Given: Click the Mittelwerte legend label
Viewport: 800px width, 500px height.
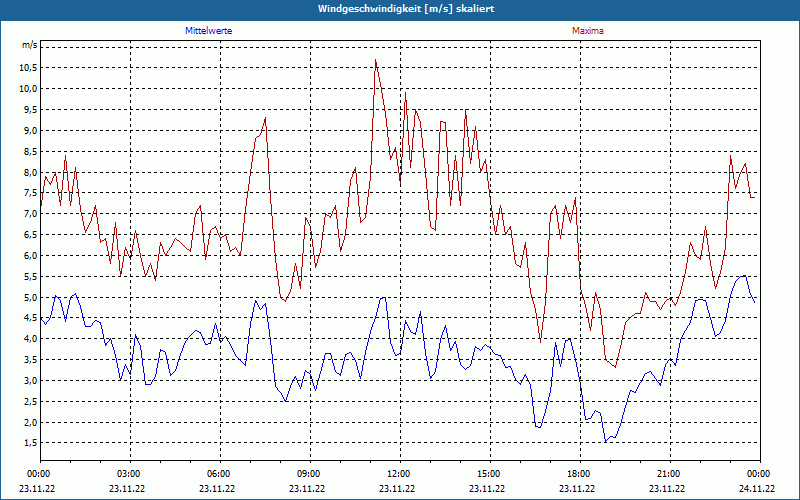Looking at the screenshot, I should 208,31.
